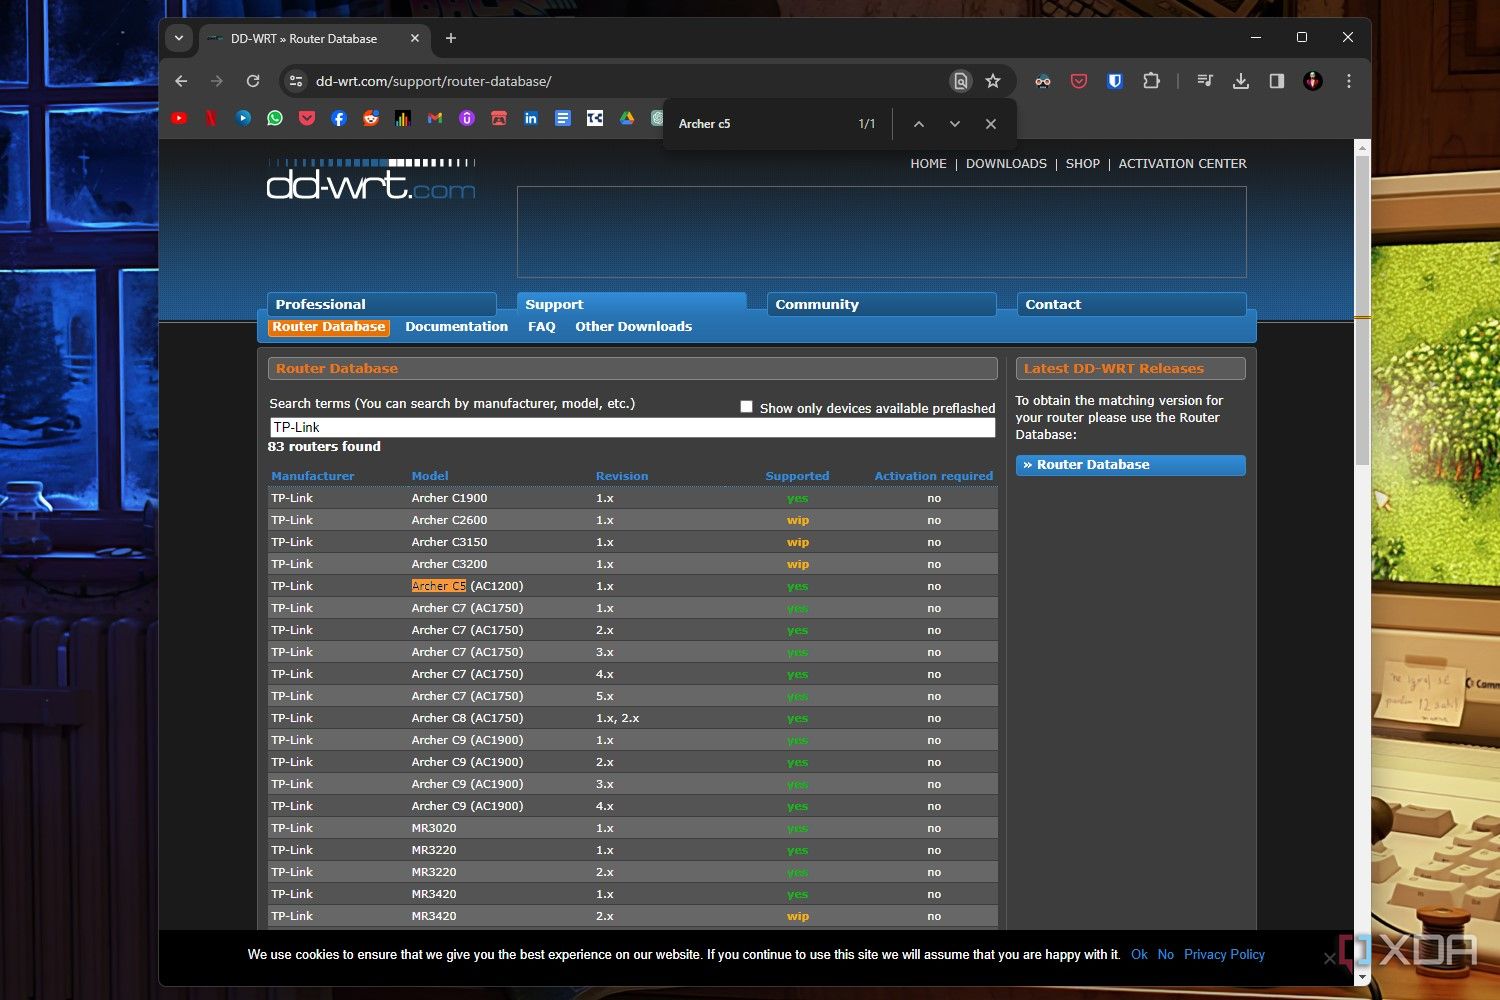Open the Privacy Policy link

pyautogui.click(x=1224, y=955)
